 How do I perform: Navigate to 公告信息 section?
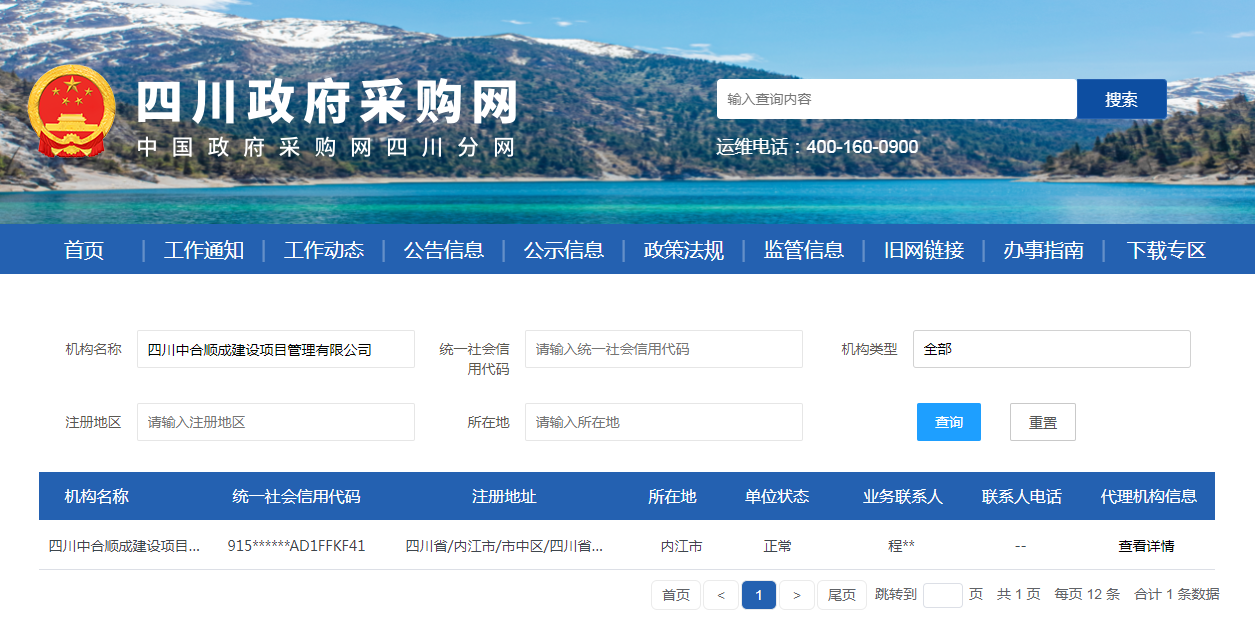click(444, 250)
